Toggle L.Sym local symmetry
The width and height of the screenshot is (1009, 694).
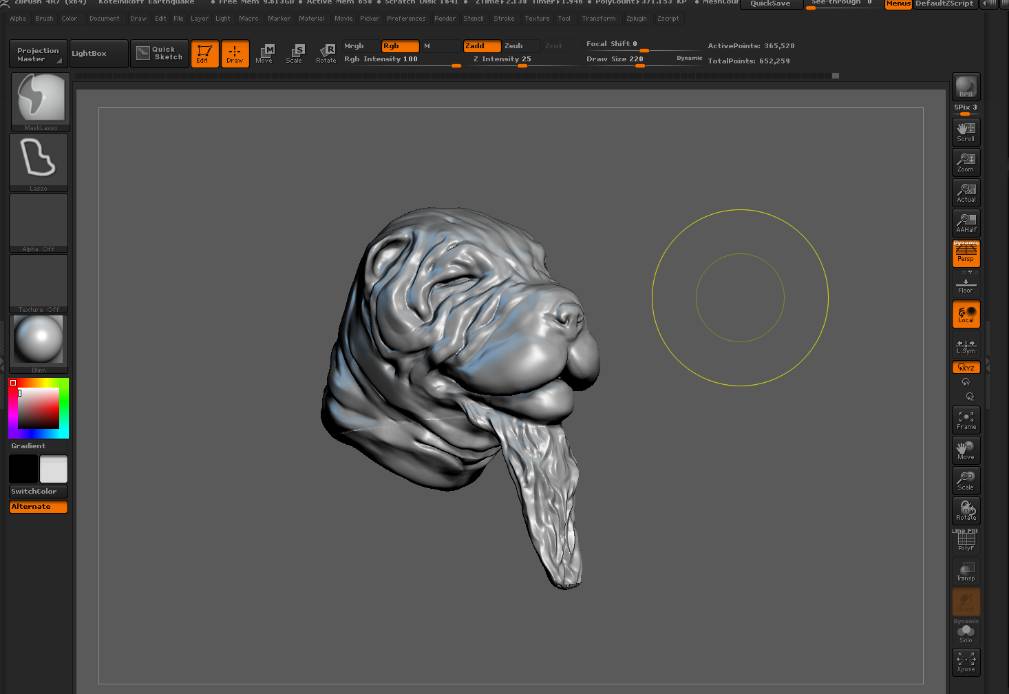click(966, 347)
